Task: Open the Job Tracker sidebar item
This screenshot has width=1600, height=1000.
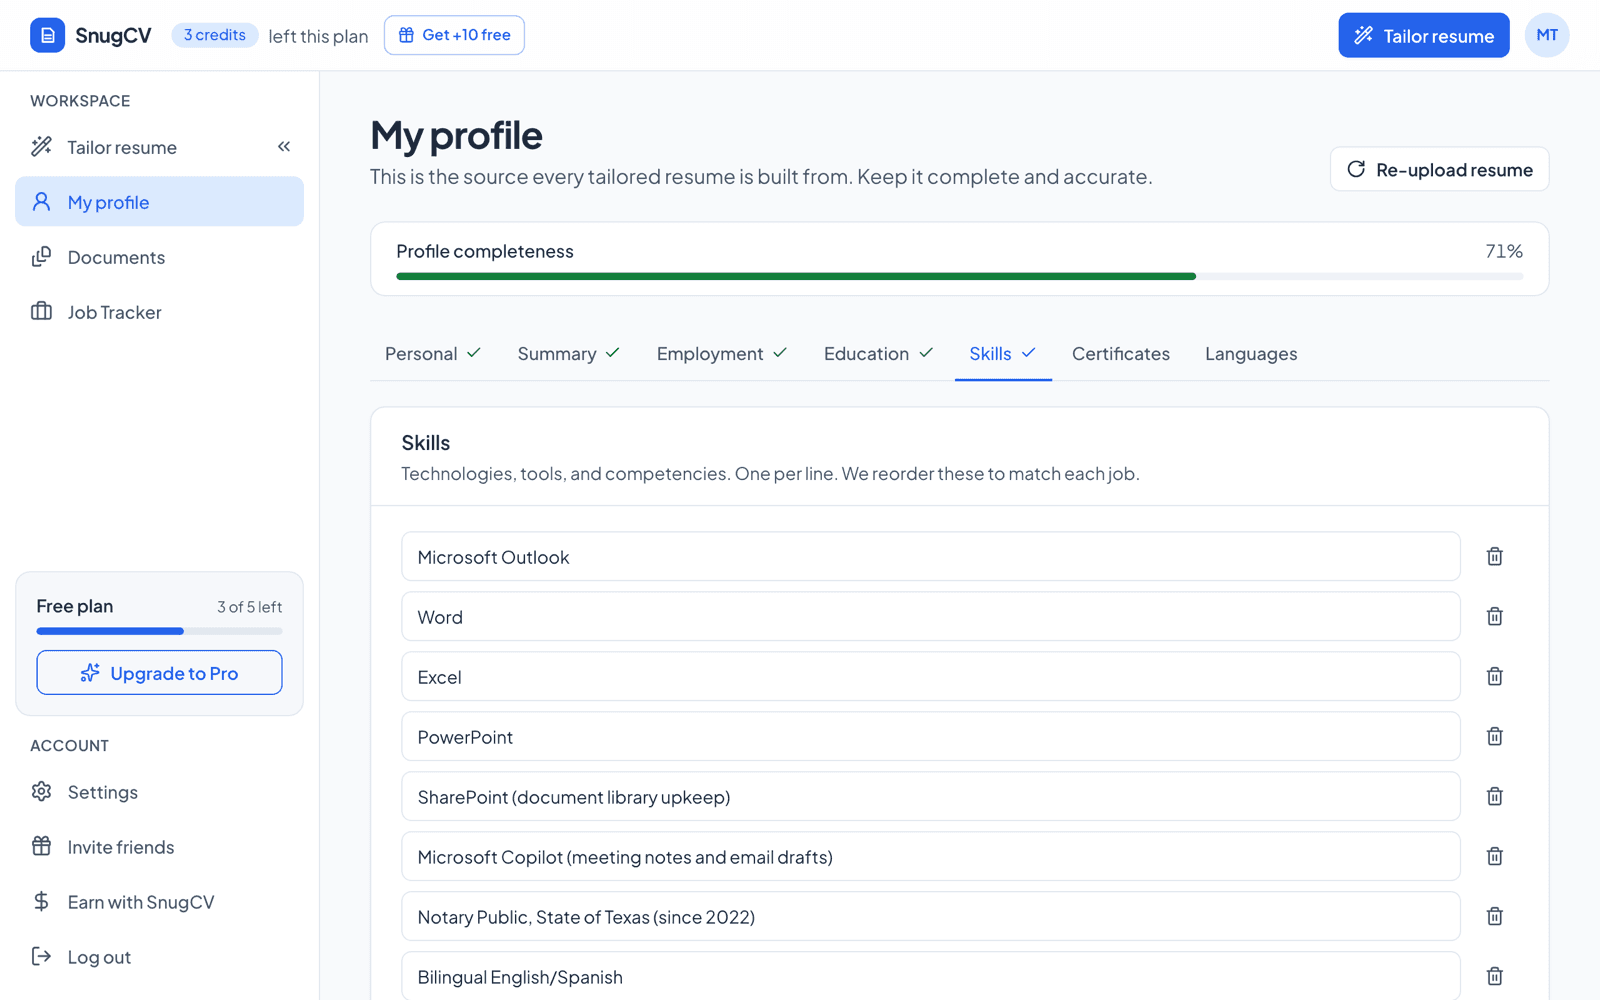Action: (x=159, y=312)
